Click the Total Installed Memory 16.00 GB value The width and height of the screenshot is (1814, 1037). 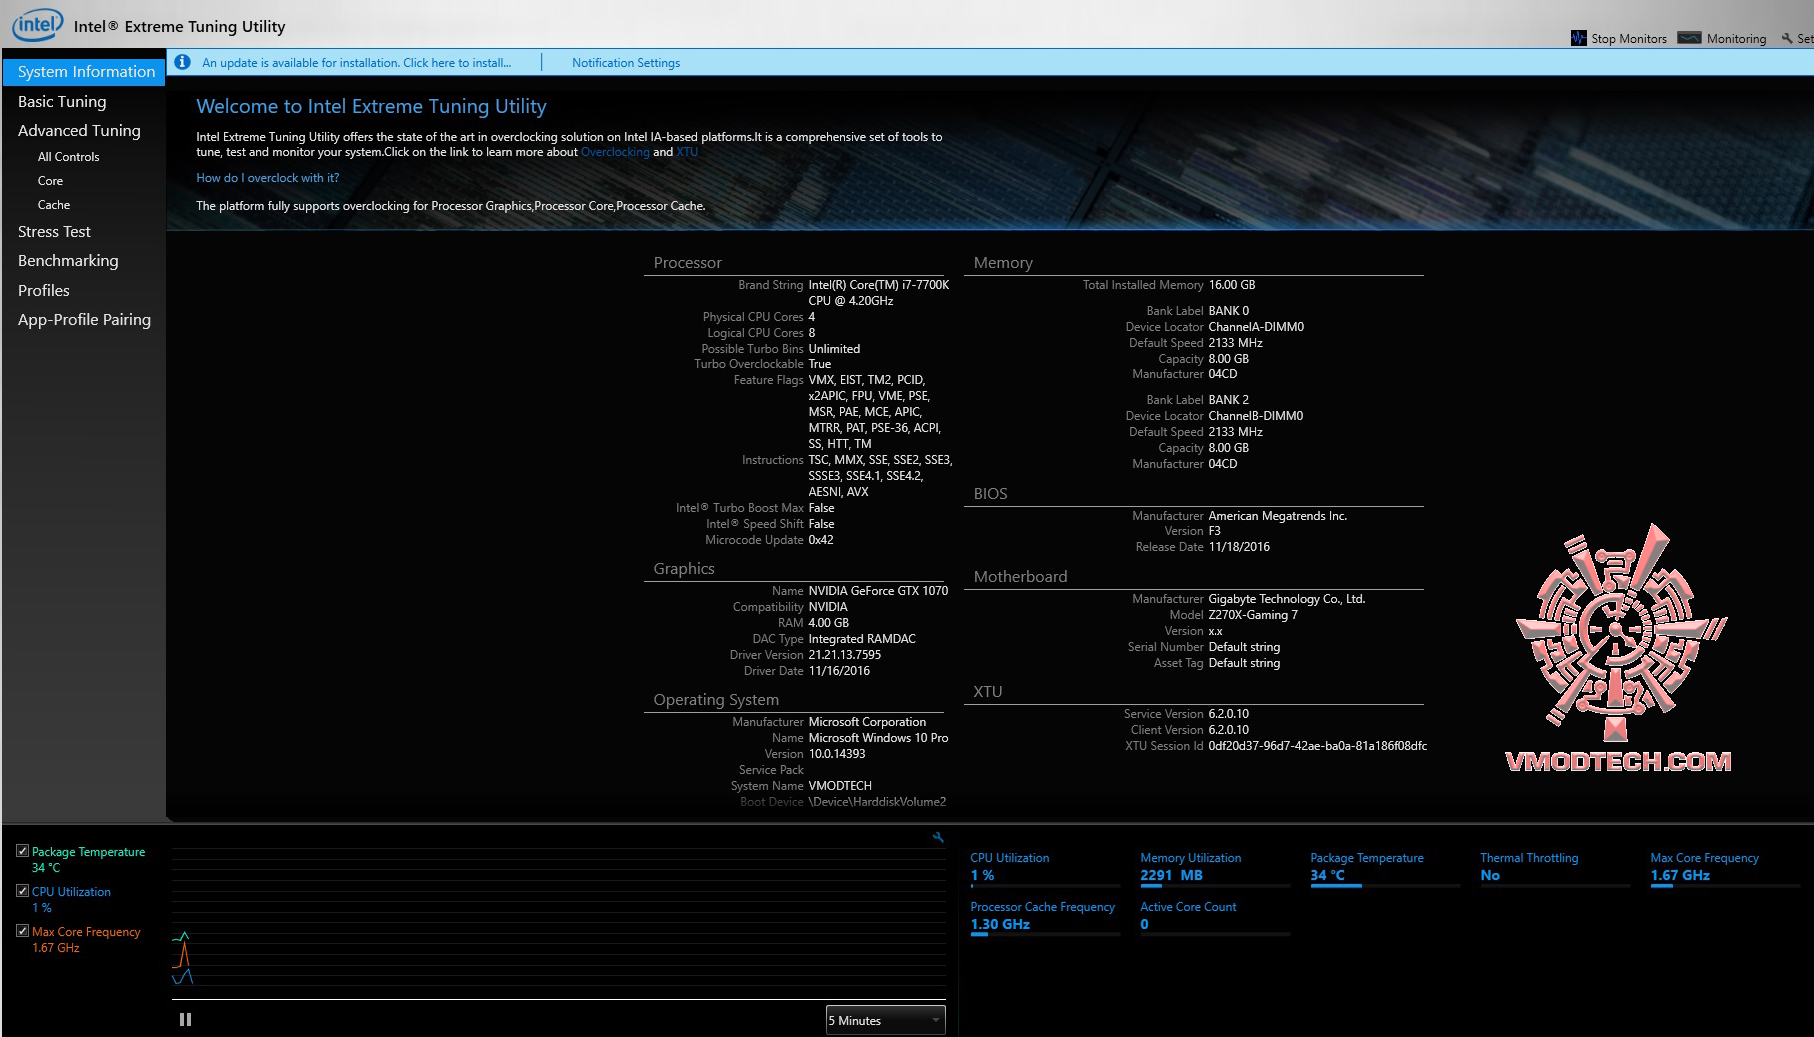1231,285
